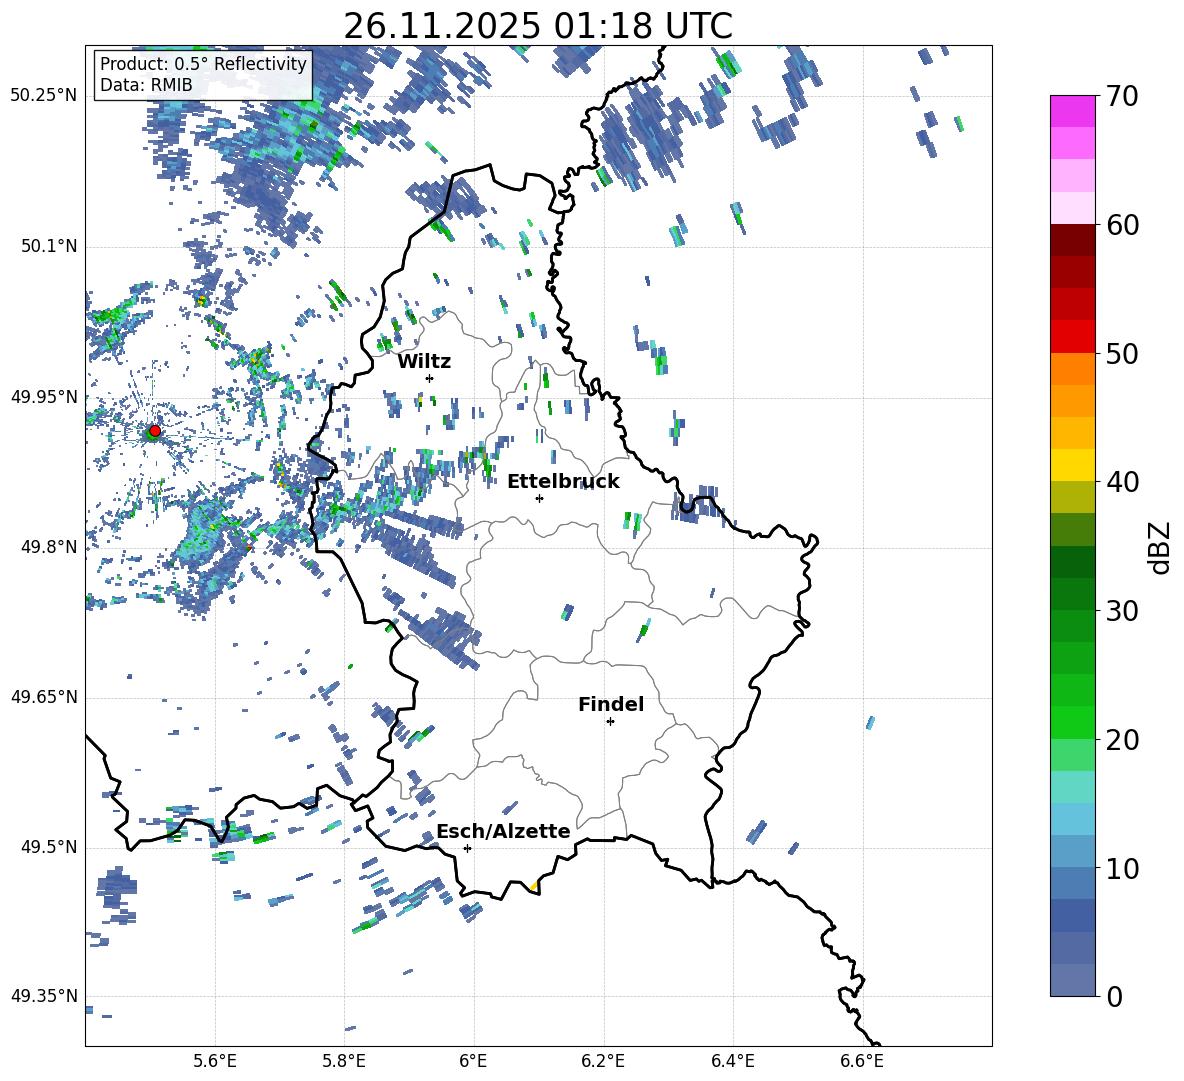Click the Esch/Alzette station cross marker
The height and width of the screenshot is (1081, 1184).
[467, 848]
